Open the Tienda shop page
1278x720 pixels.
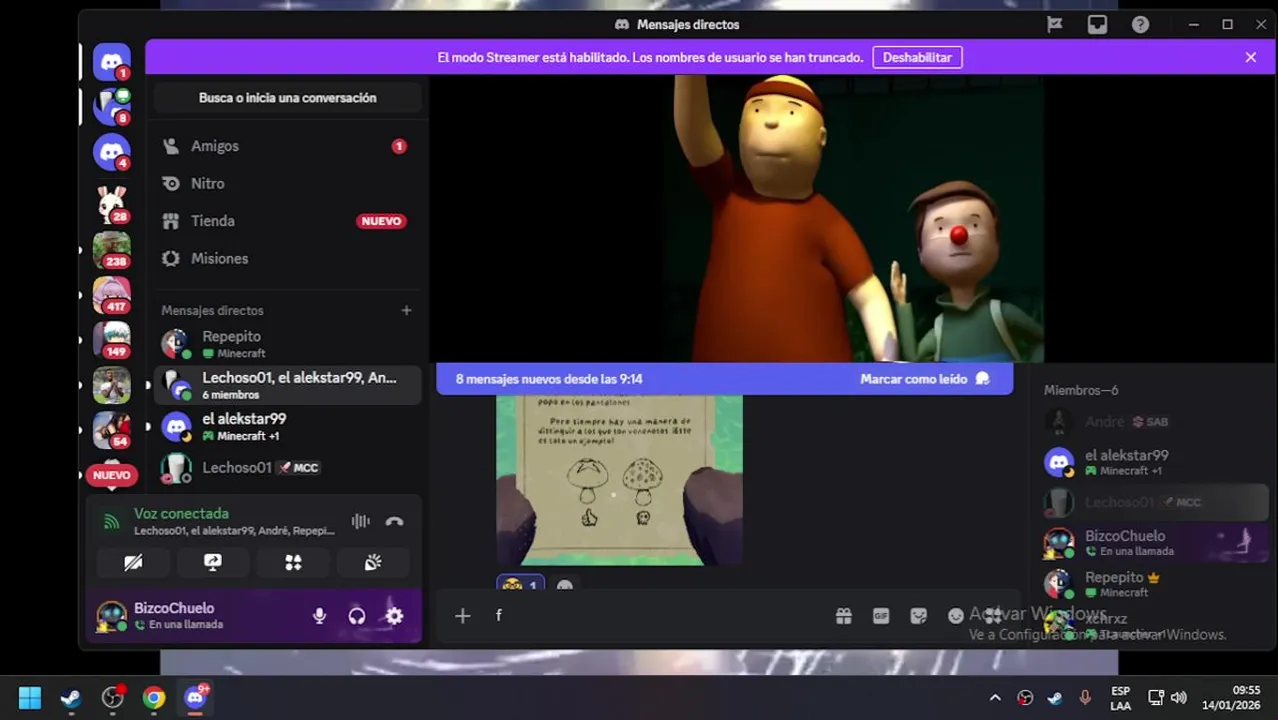288,221
